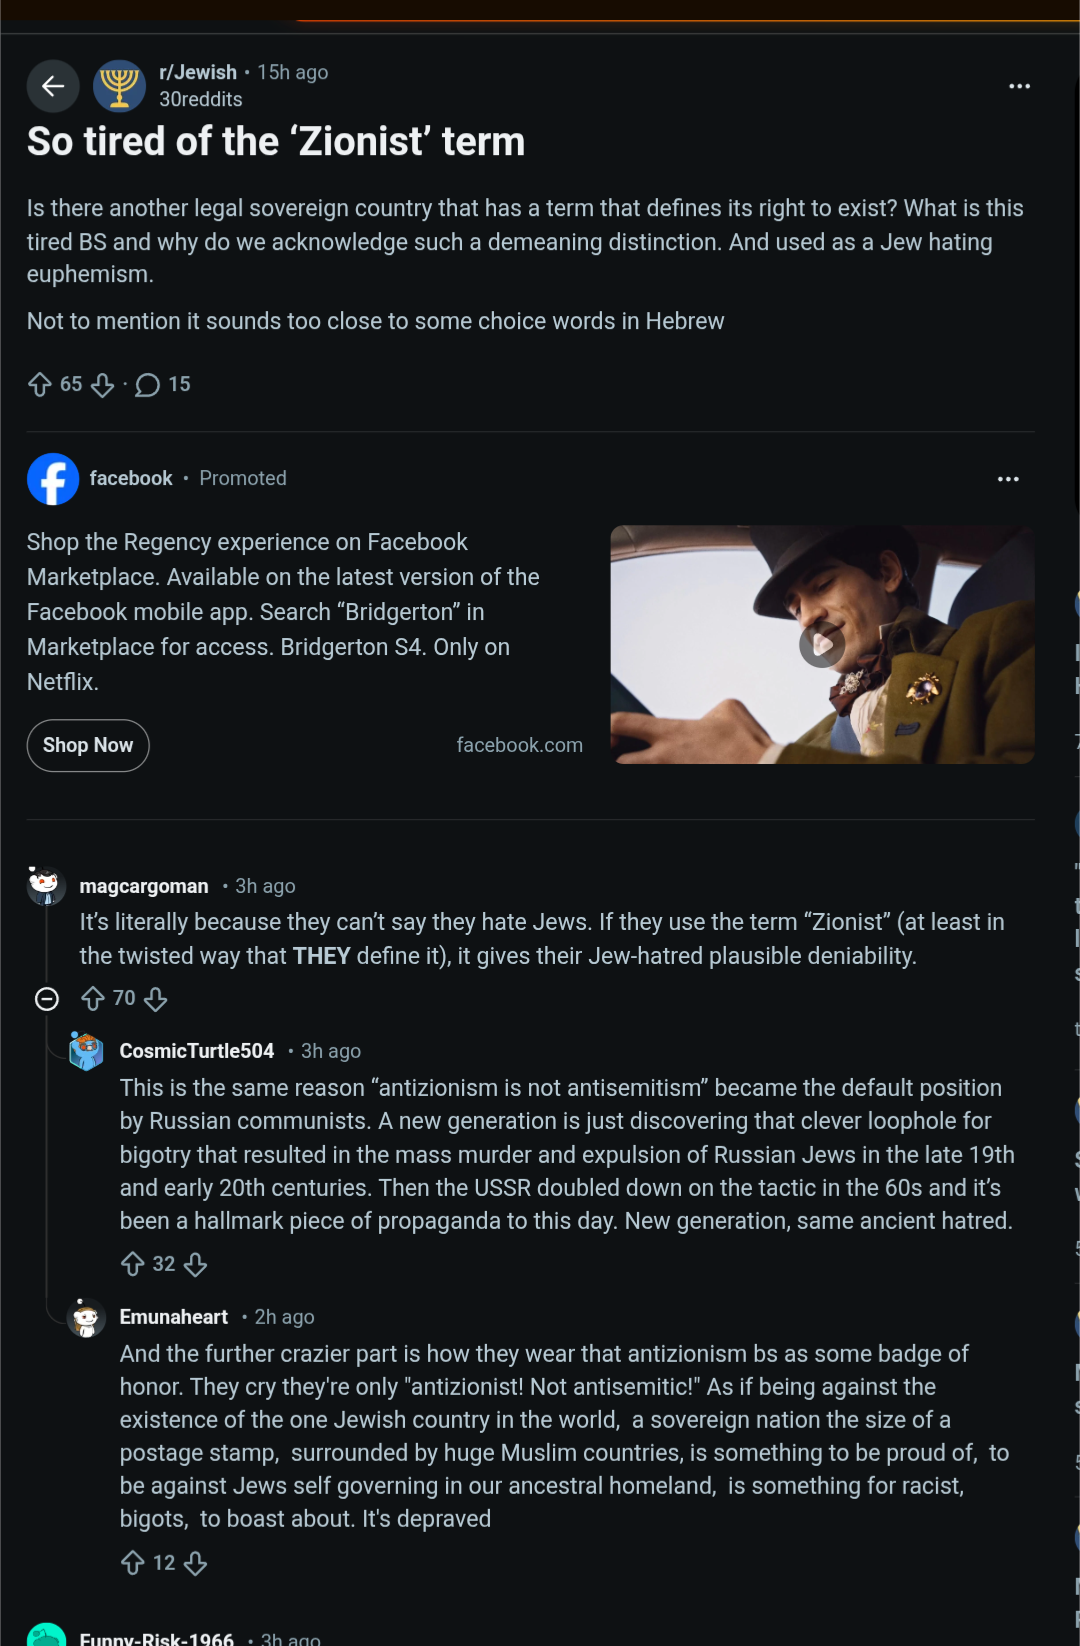The image size is (1080, 1646).
Task: Go back using the arrow button
Action: 53,86
